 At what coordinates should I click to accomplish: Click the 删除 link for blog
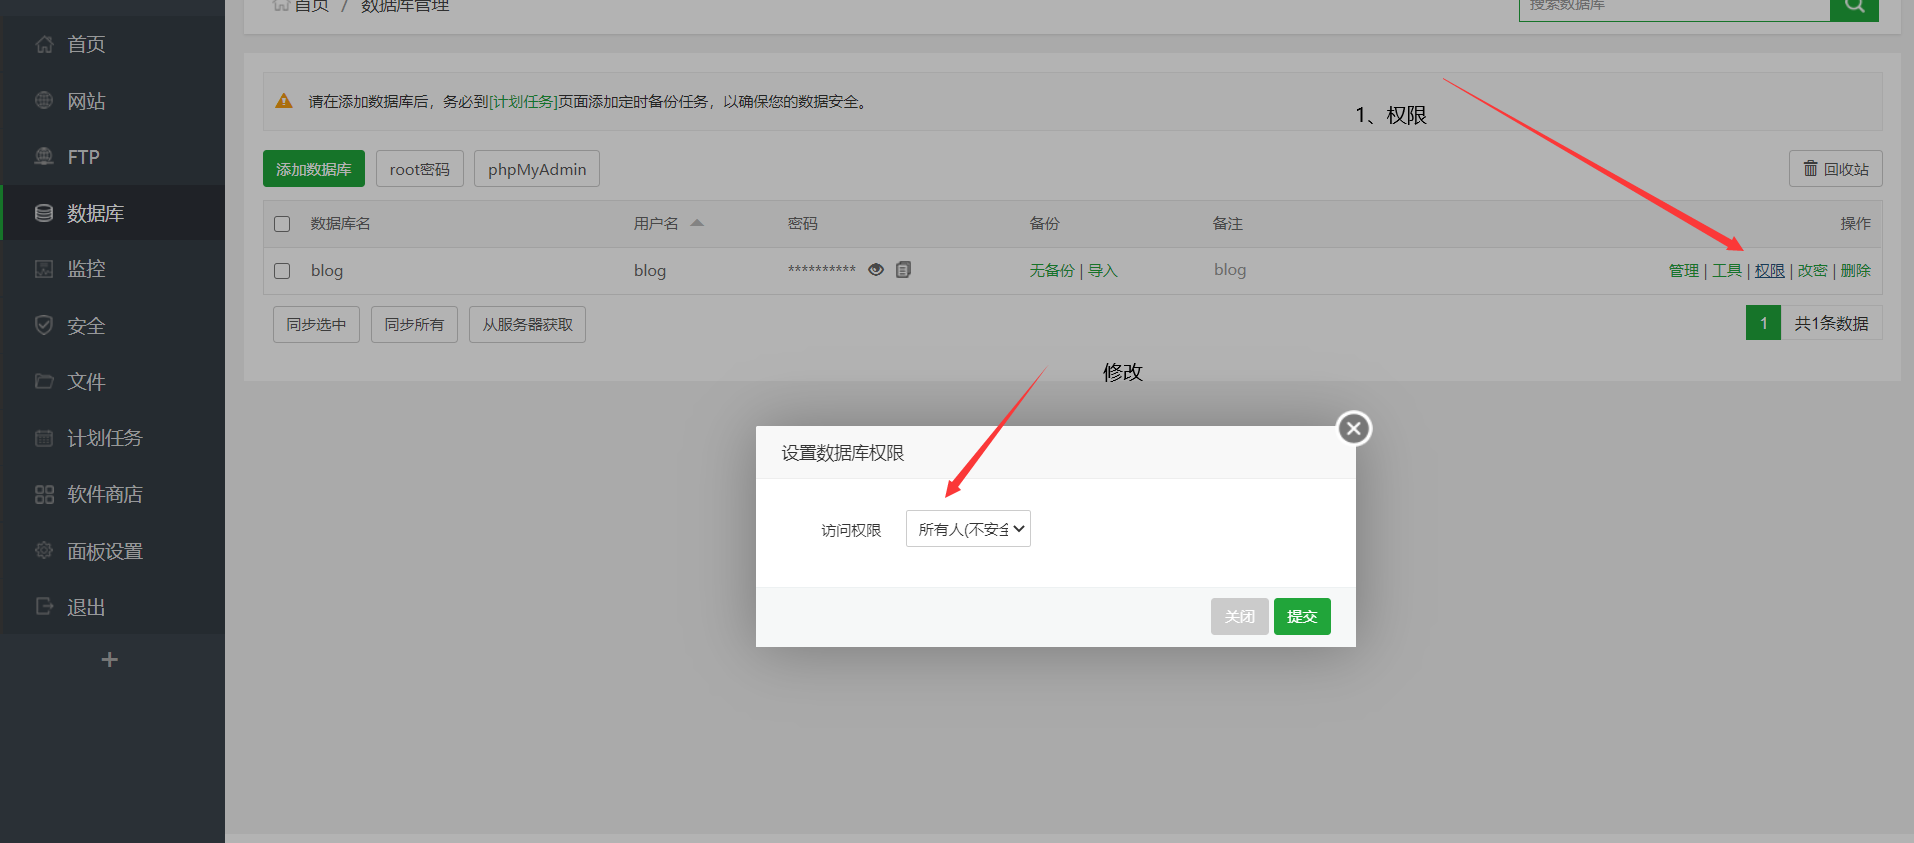tap(1856, 271)
